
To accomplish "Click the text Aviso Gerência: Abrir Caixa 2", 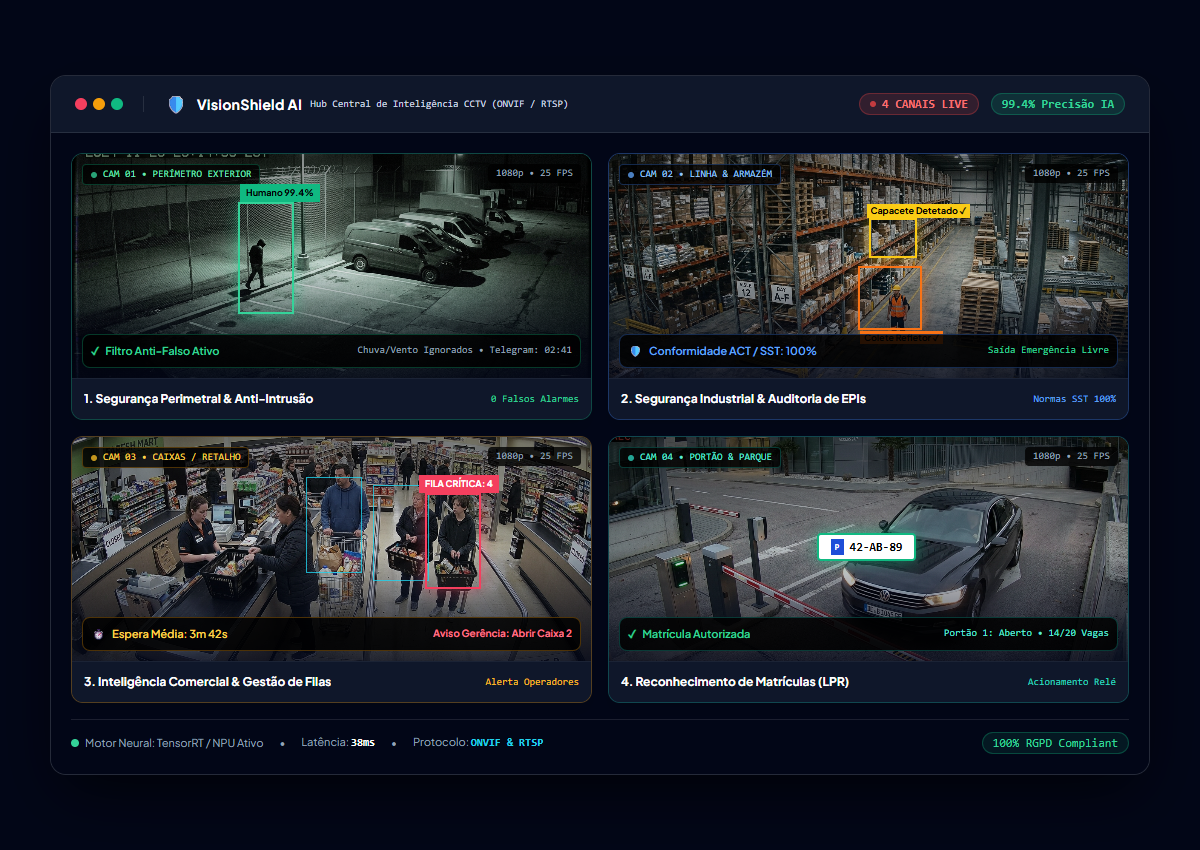I will pos(503,634).
